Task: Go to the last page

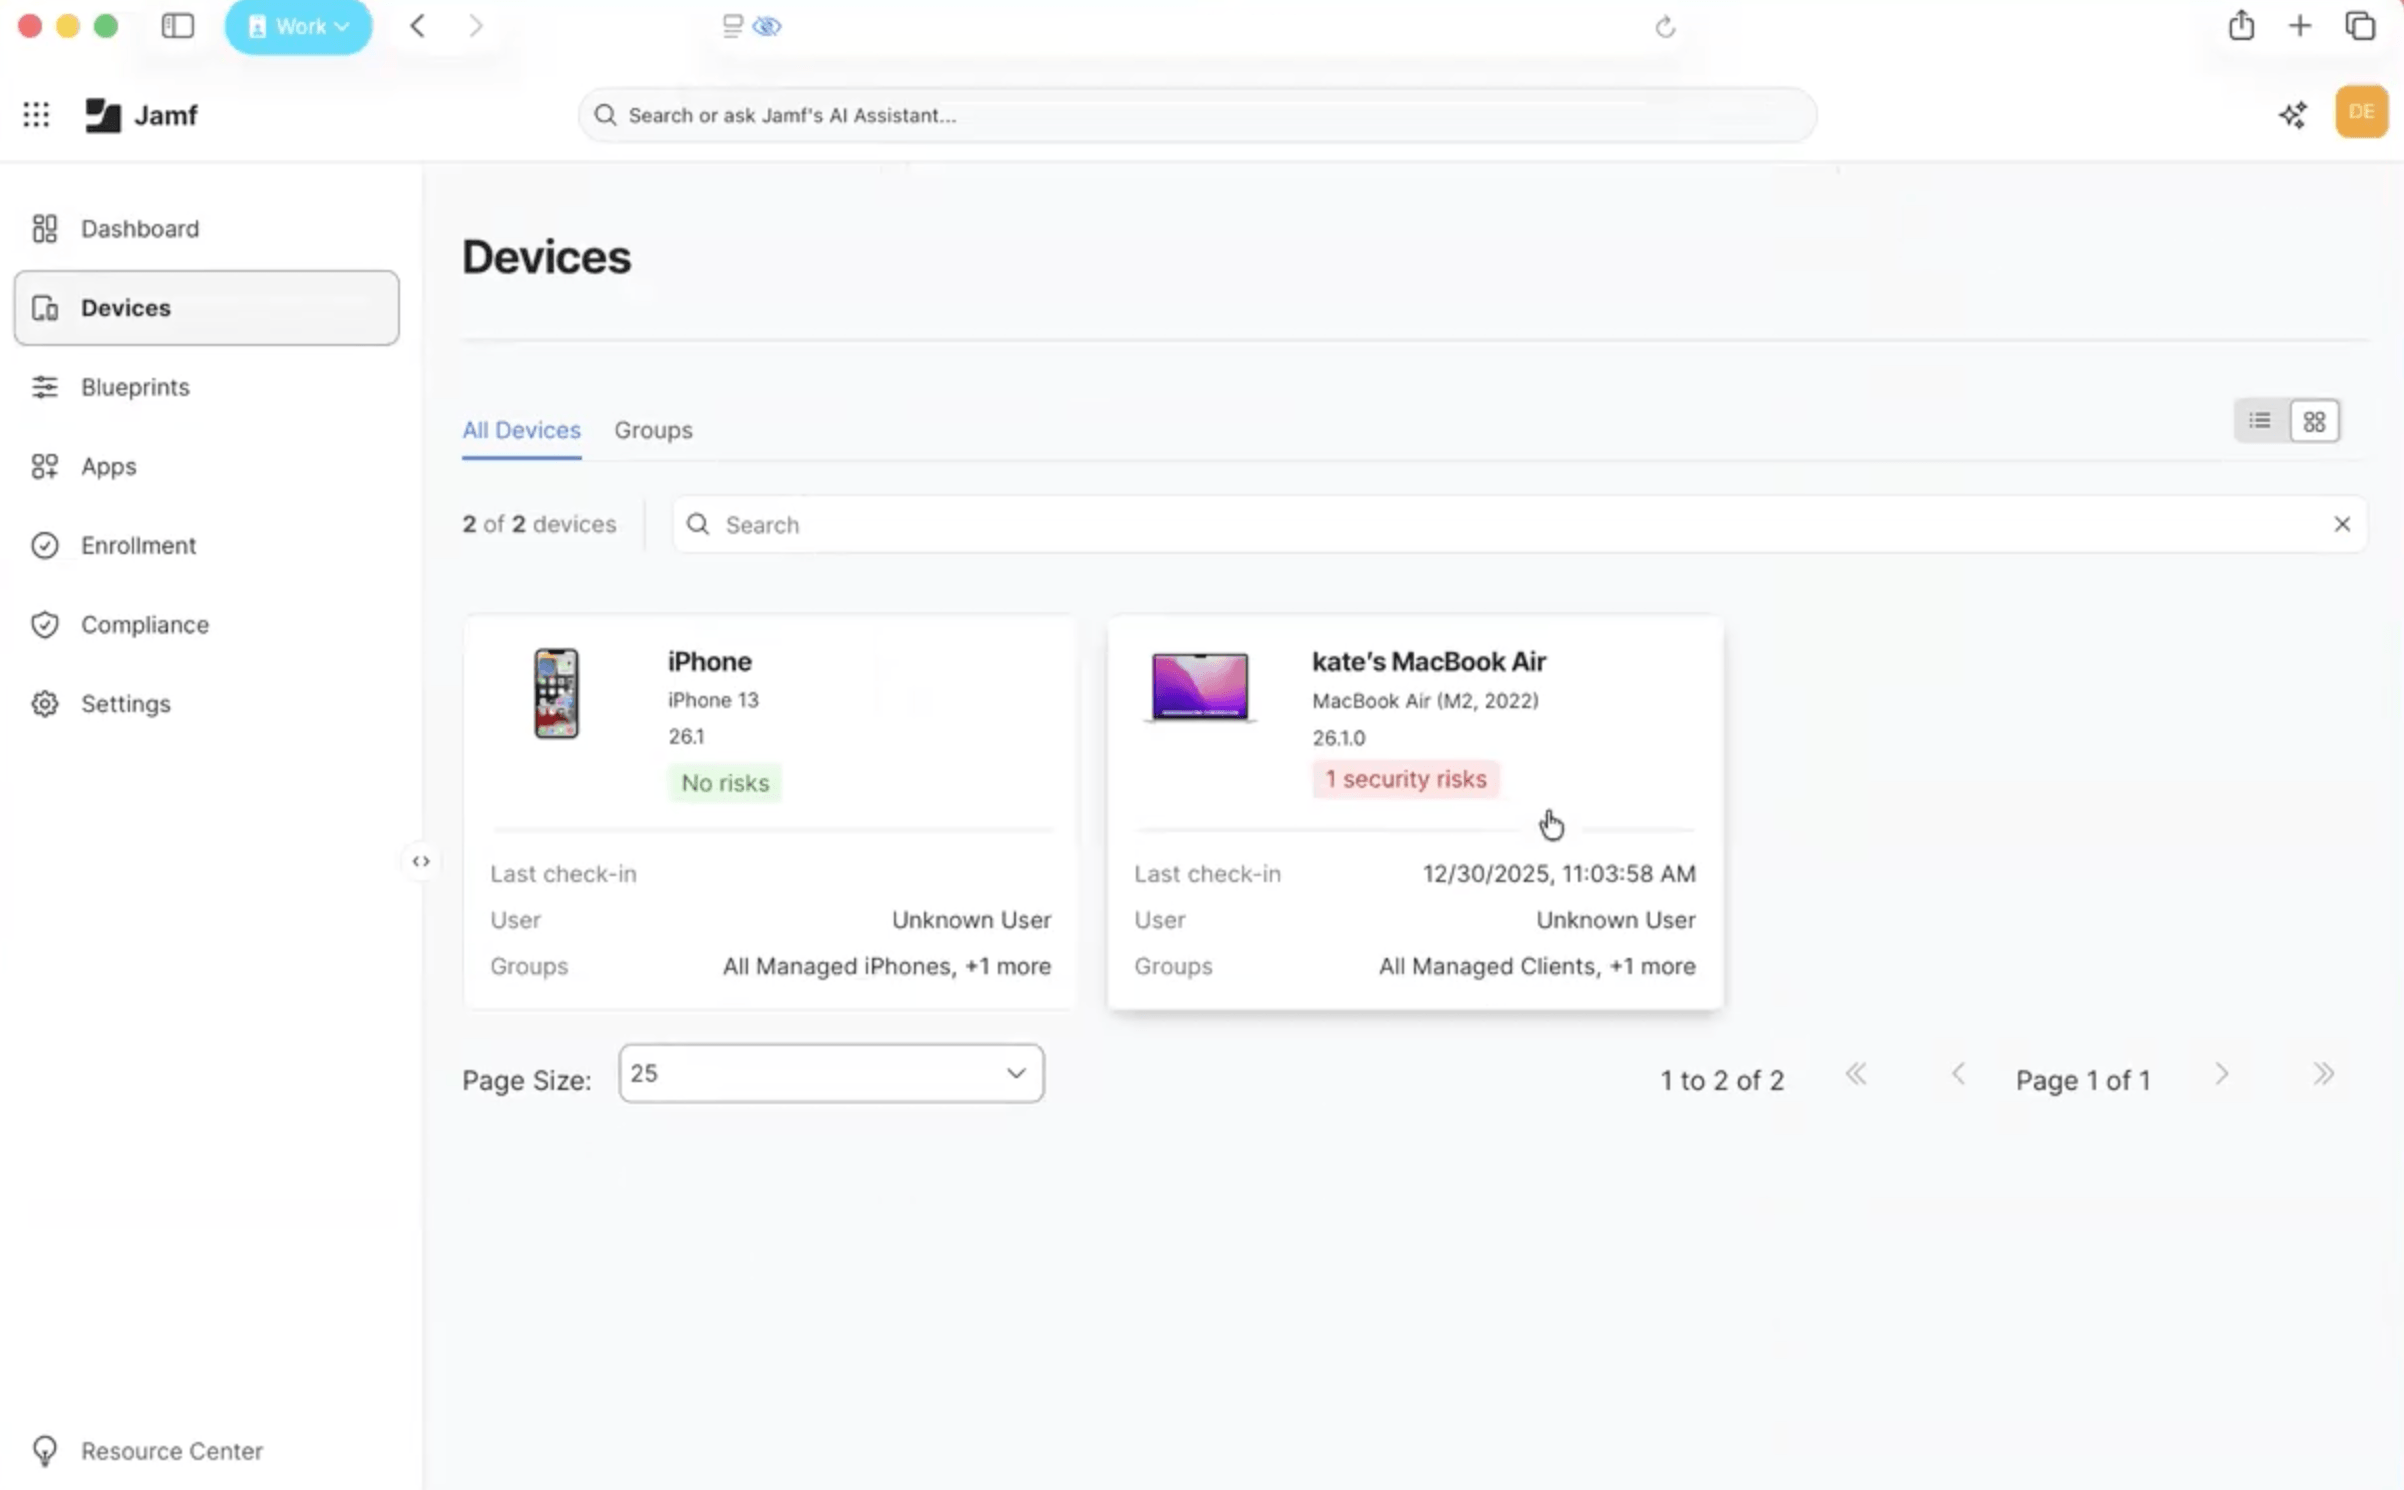Action: [2324, 1075]
